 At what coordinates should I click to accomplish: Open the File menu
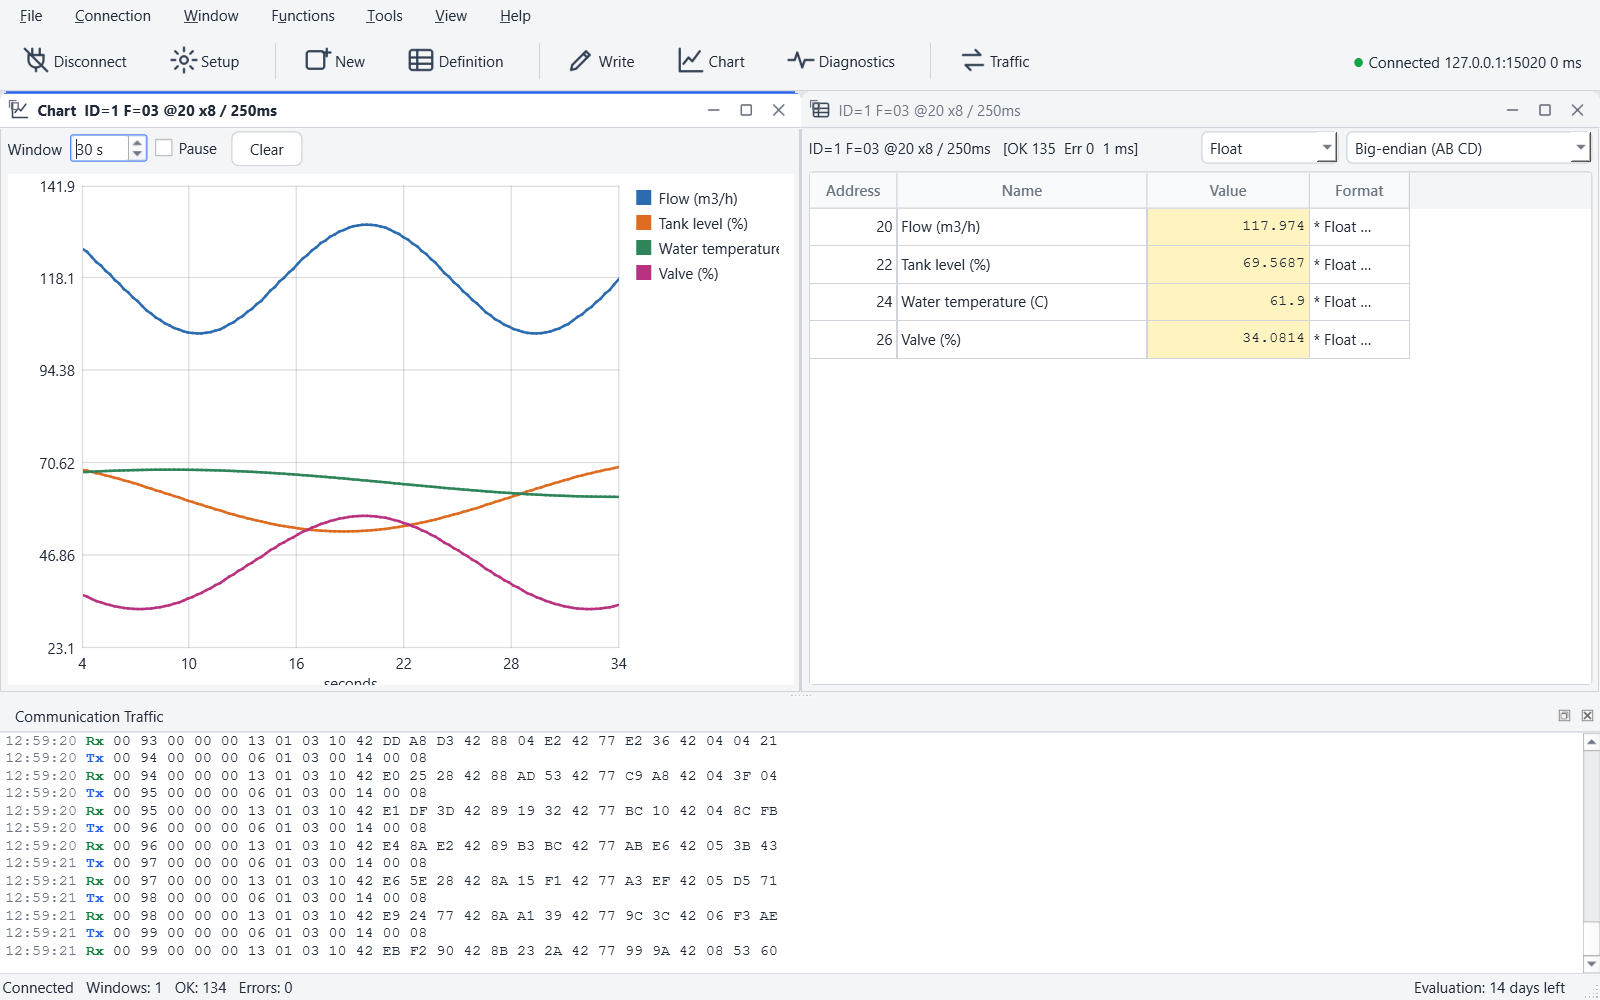(31, 16)
